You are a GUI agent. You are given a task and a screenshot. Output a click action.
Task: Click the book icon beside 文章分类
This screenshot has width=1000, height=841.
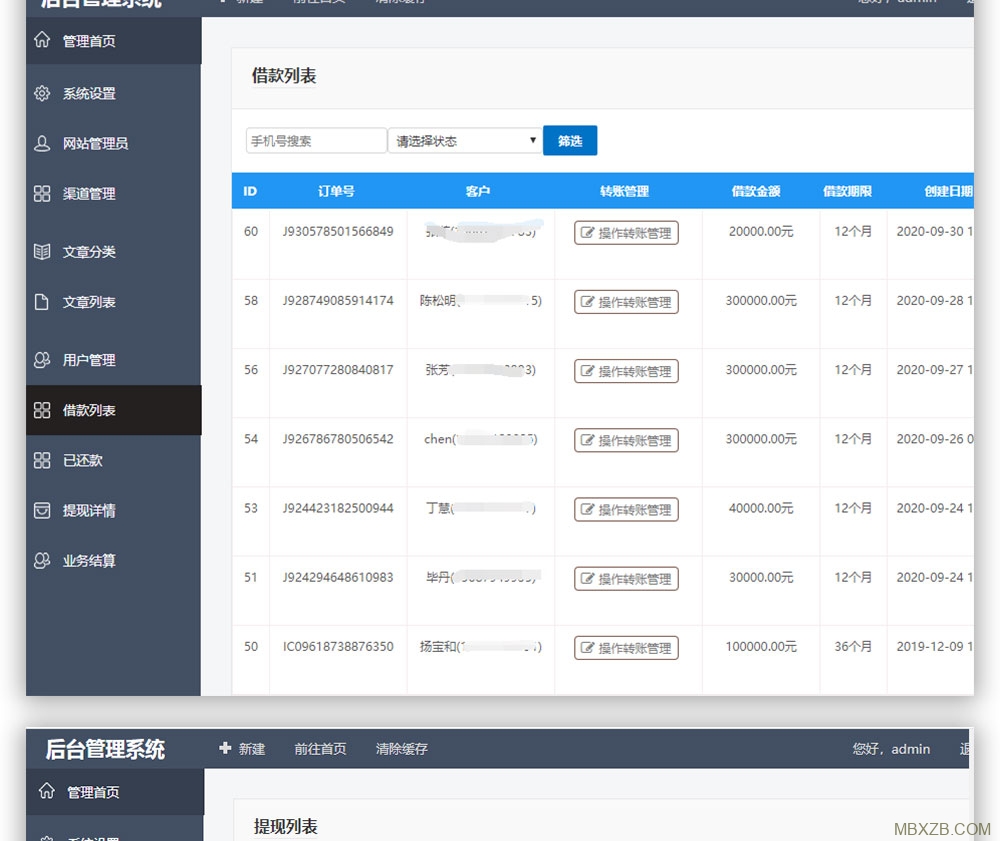[x=42, y=252]
